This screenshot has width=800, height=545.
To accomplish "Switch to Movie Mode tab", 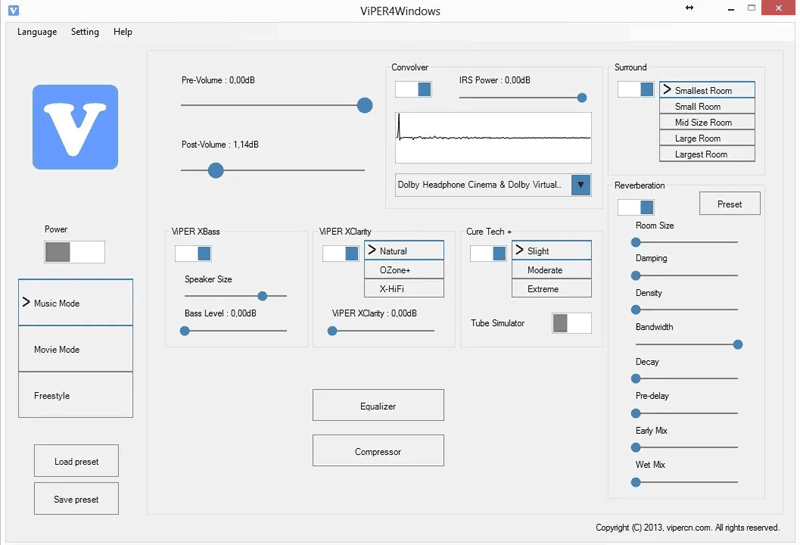I will click(x=75, y=349).
